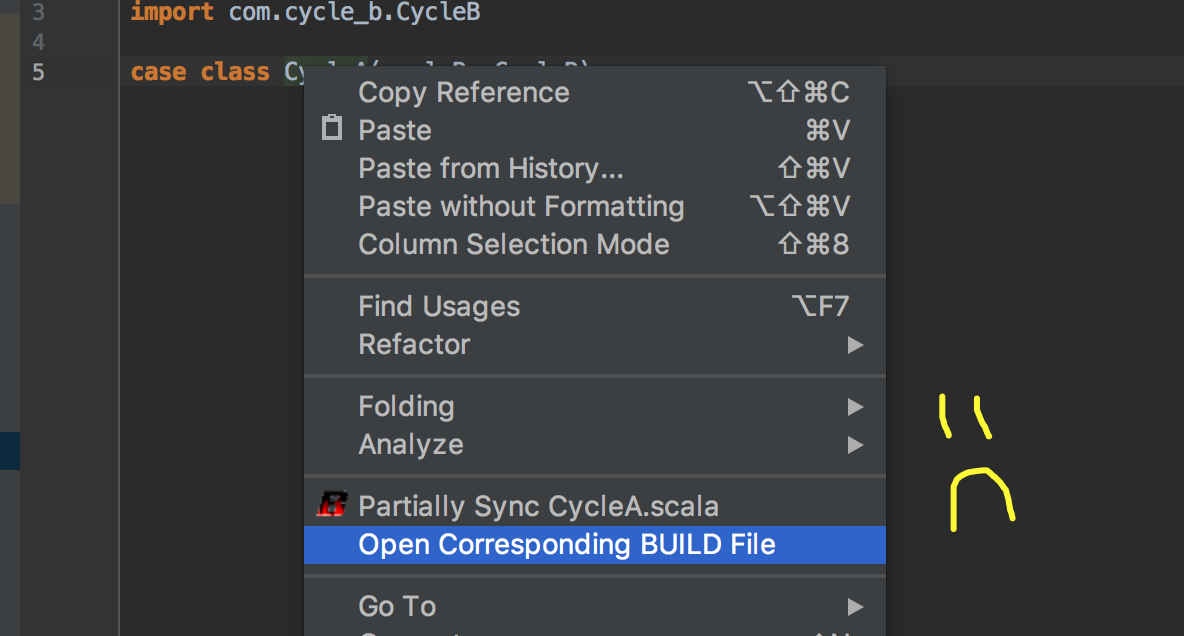This screenshot has width=1184, height=636.
Task: Expand the Refactor submenu arrow
Action: click(x=855, y=344)
